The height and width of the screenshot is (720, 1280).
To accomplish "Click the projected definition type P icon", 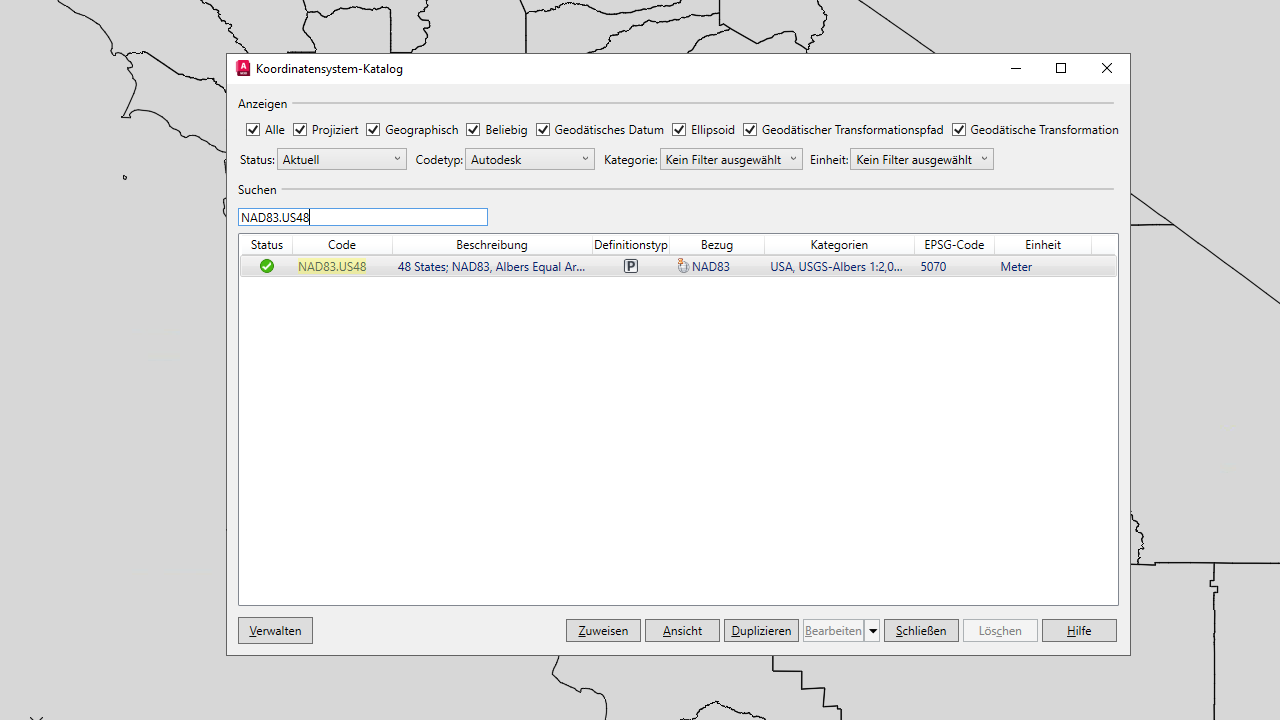I will 631,266.
